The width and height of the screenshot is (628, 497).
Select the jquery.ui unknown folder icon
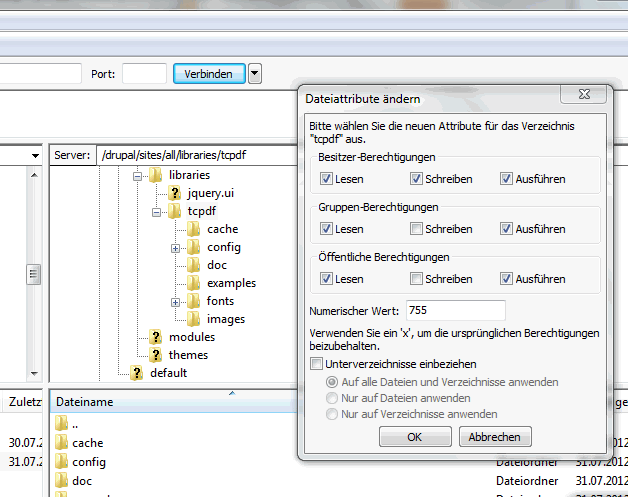point(175,193)
